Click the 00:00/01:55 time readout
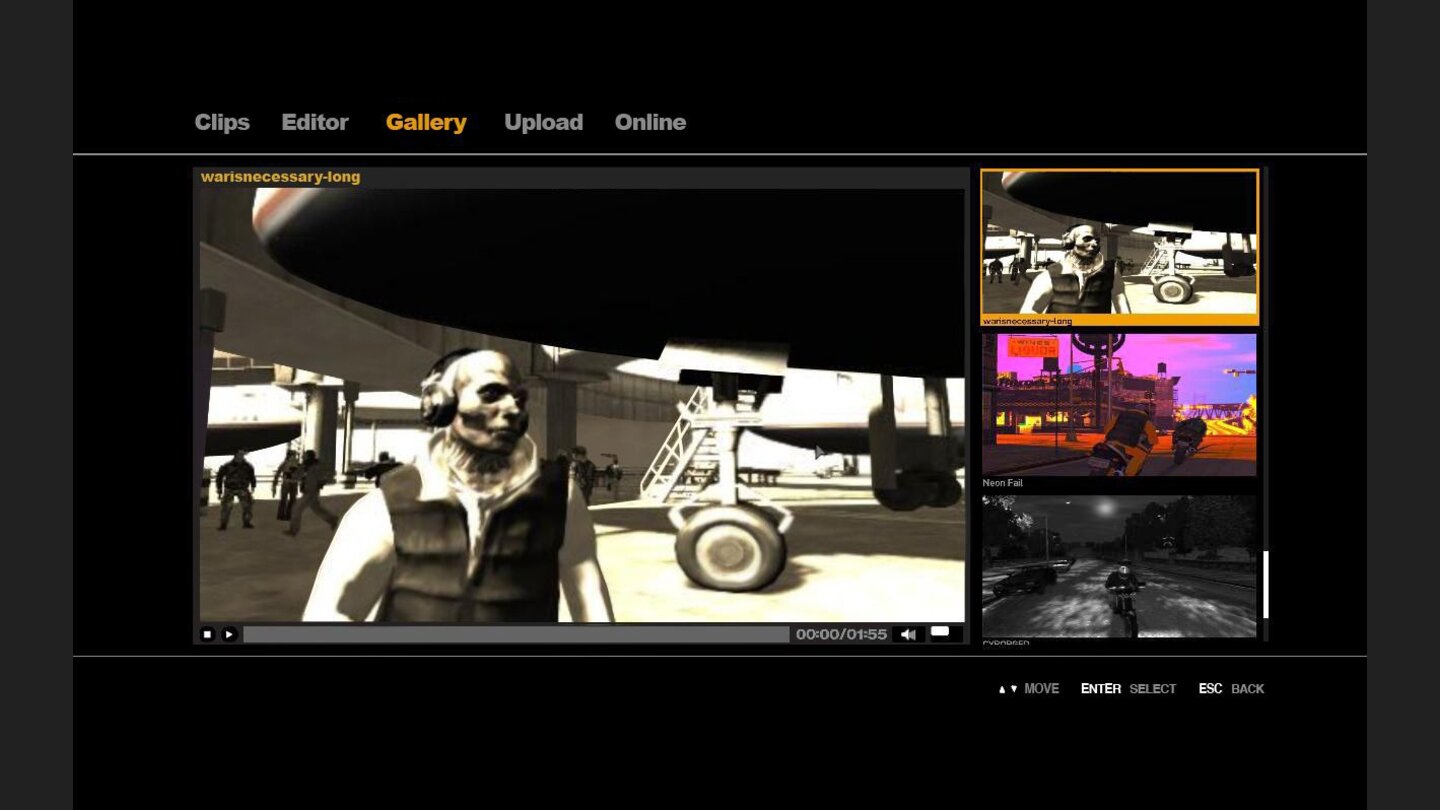The image size is (1440, 810). pos(841,634)
